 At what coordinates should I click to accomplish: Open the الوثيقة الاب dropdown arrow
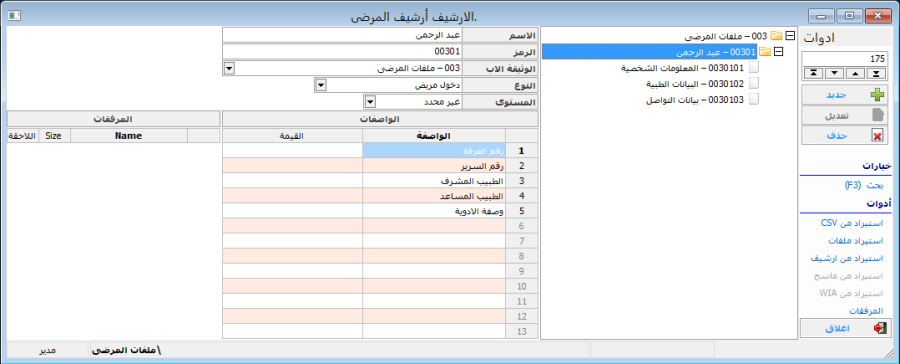coord(228,69)
